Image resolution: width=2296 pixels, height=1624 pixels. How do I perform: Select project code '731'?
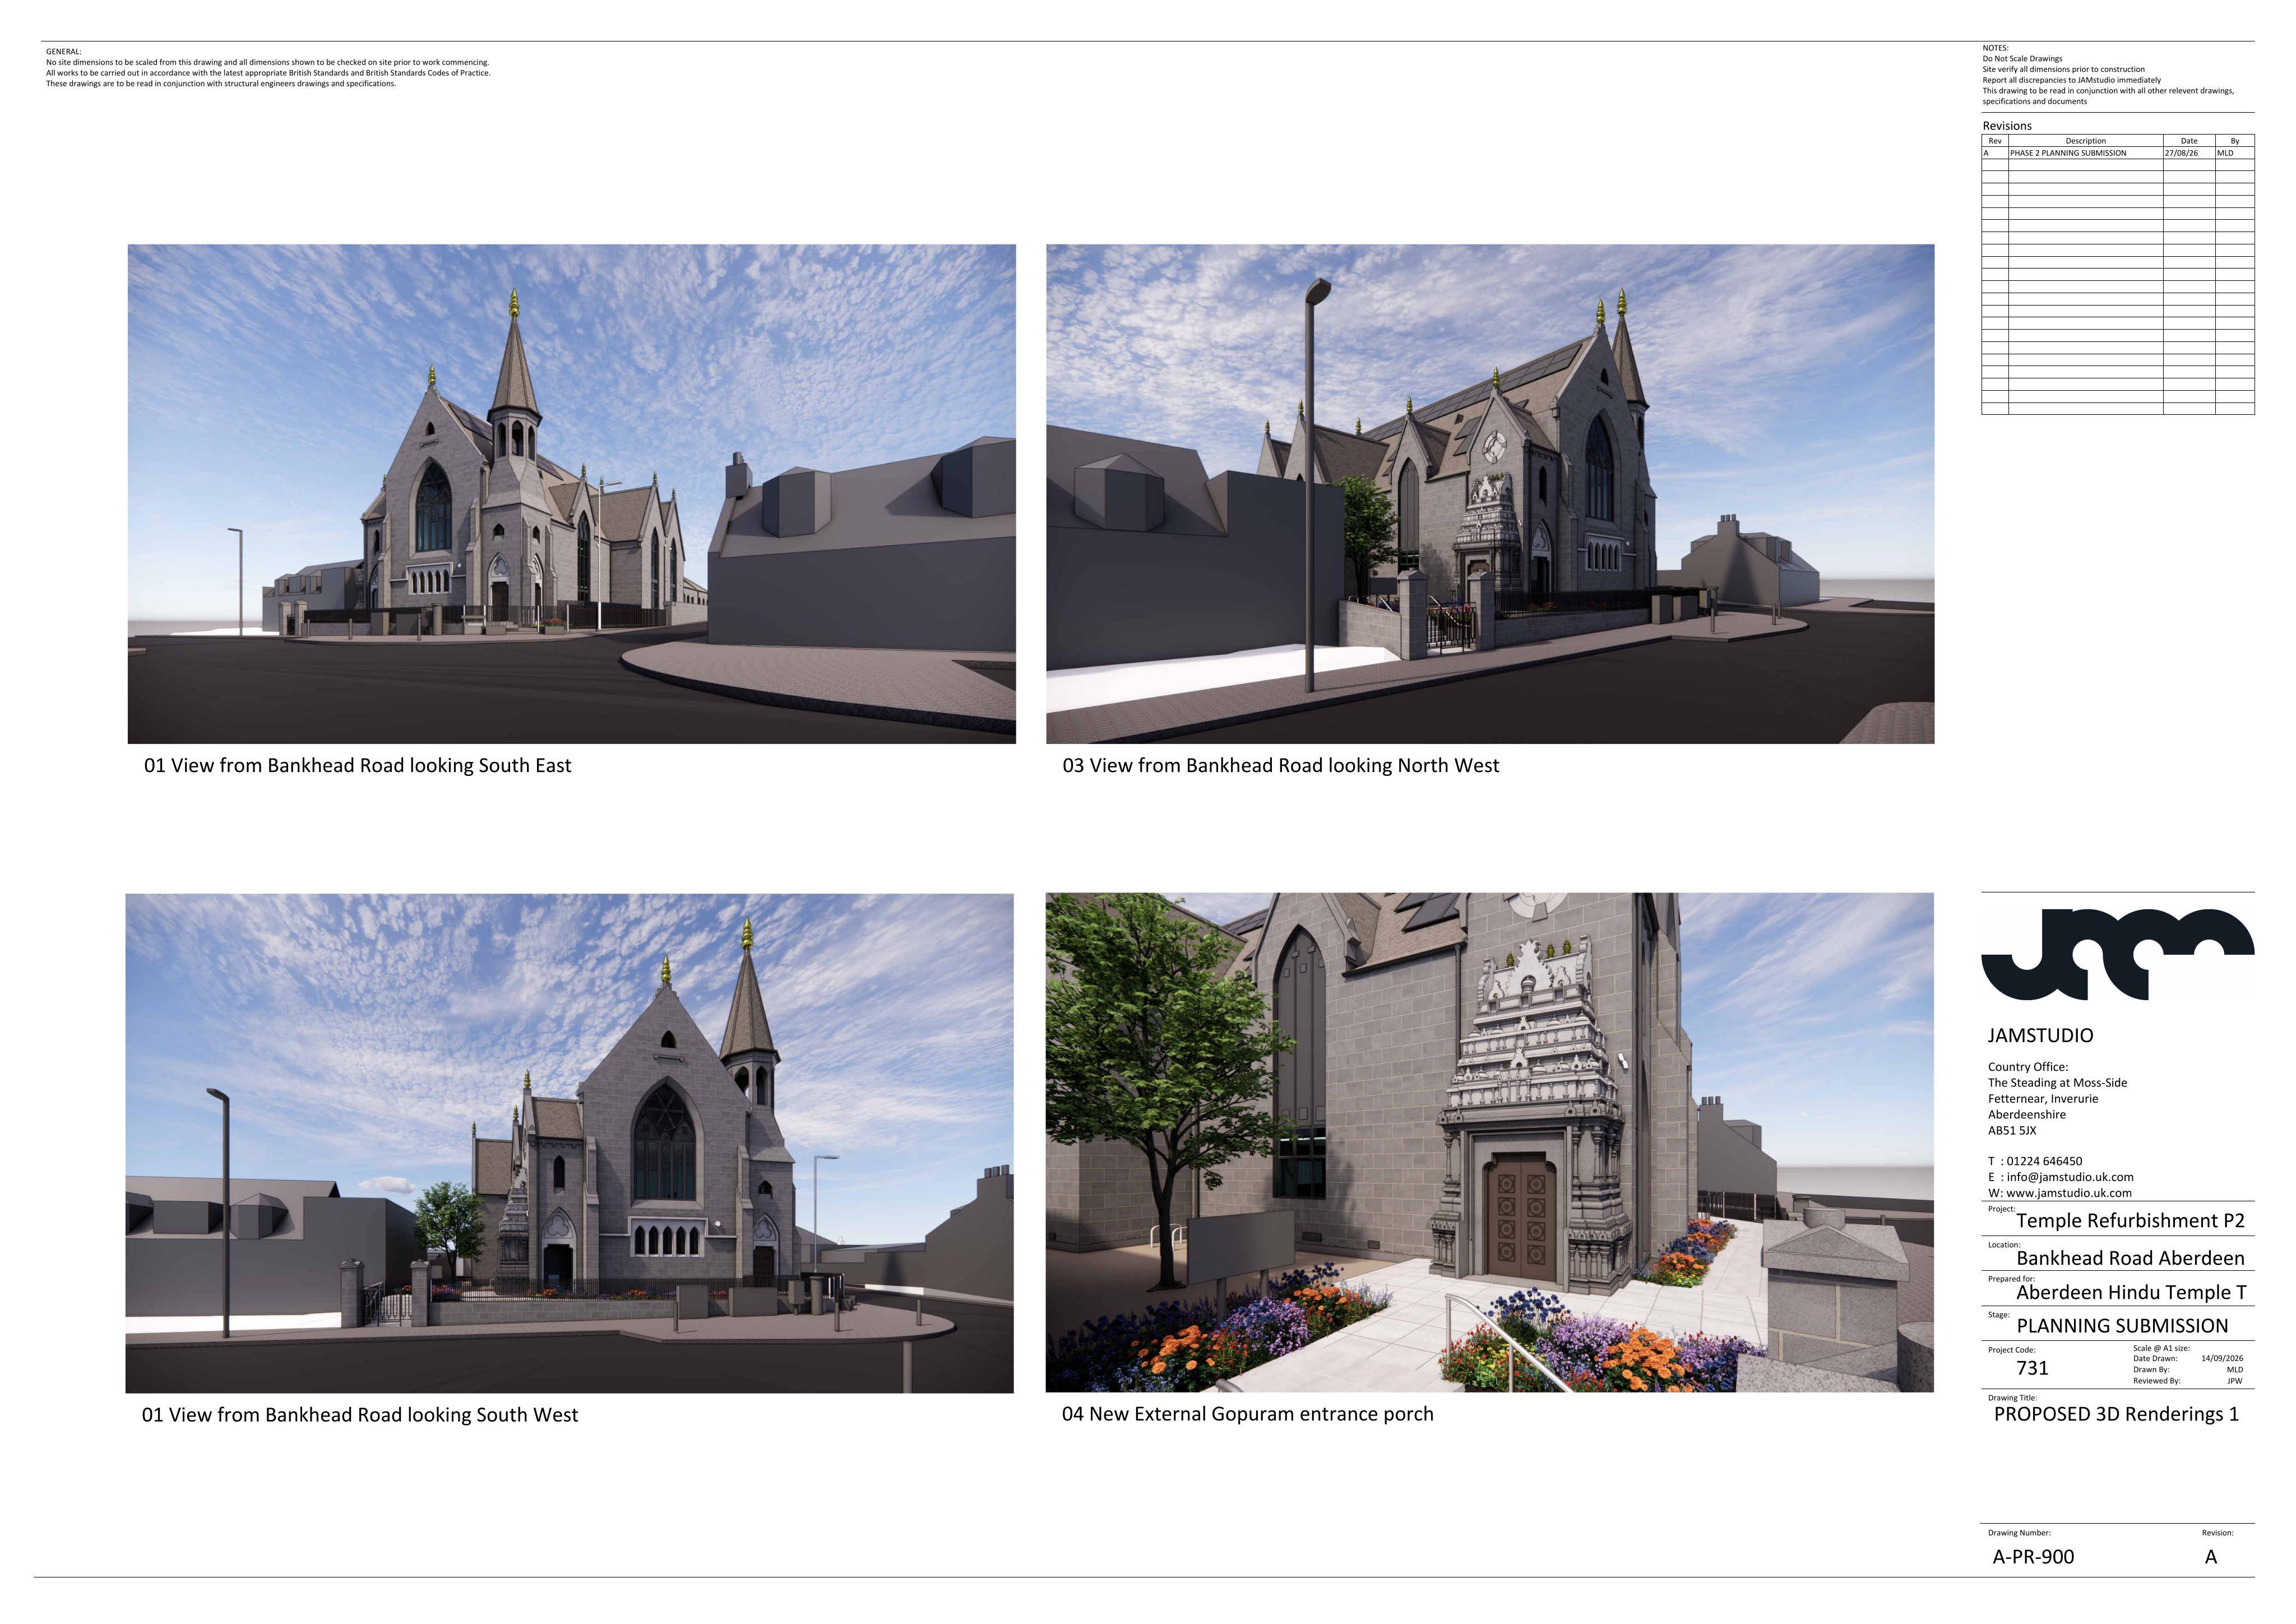2032,1368
